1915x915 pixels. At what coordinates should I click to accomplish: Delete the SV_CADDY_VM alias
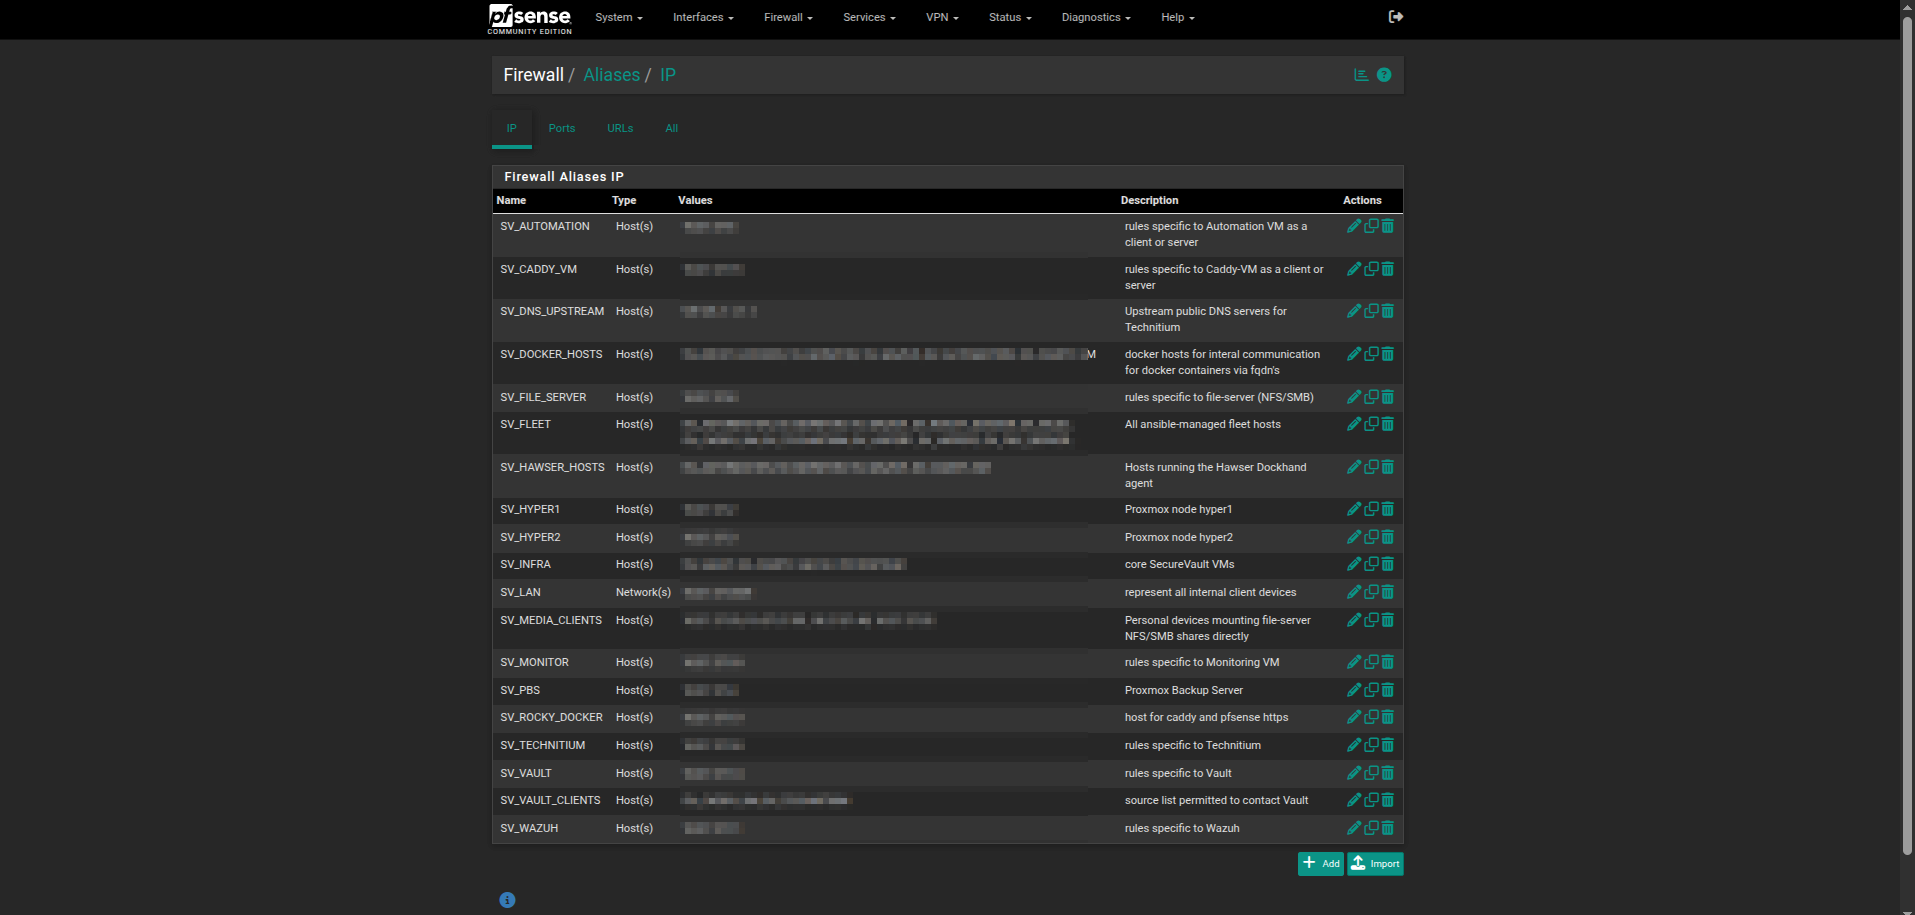1388,269
